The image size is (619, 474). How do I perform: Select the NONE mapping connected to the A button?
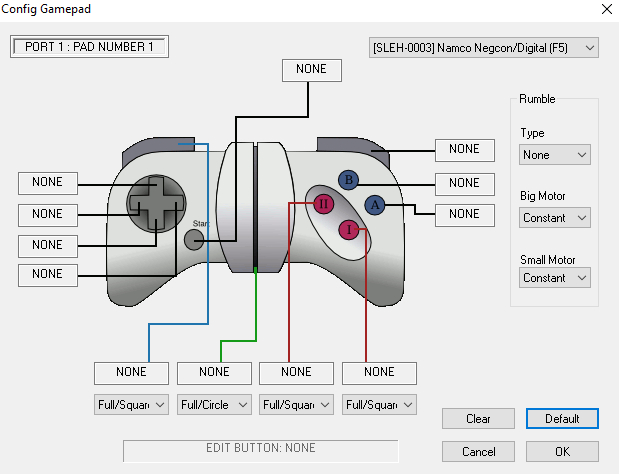(464, 213)
